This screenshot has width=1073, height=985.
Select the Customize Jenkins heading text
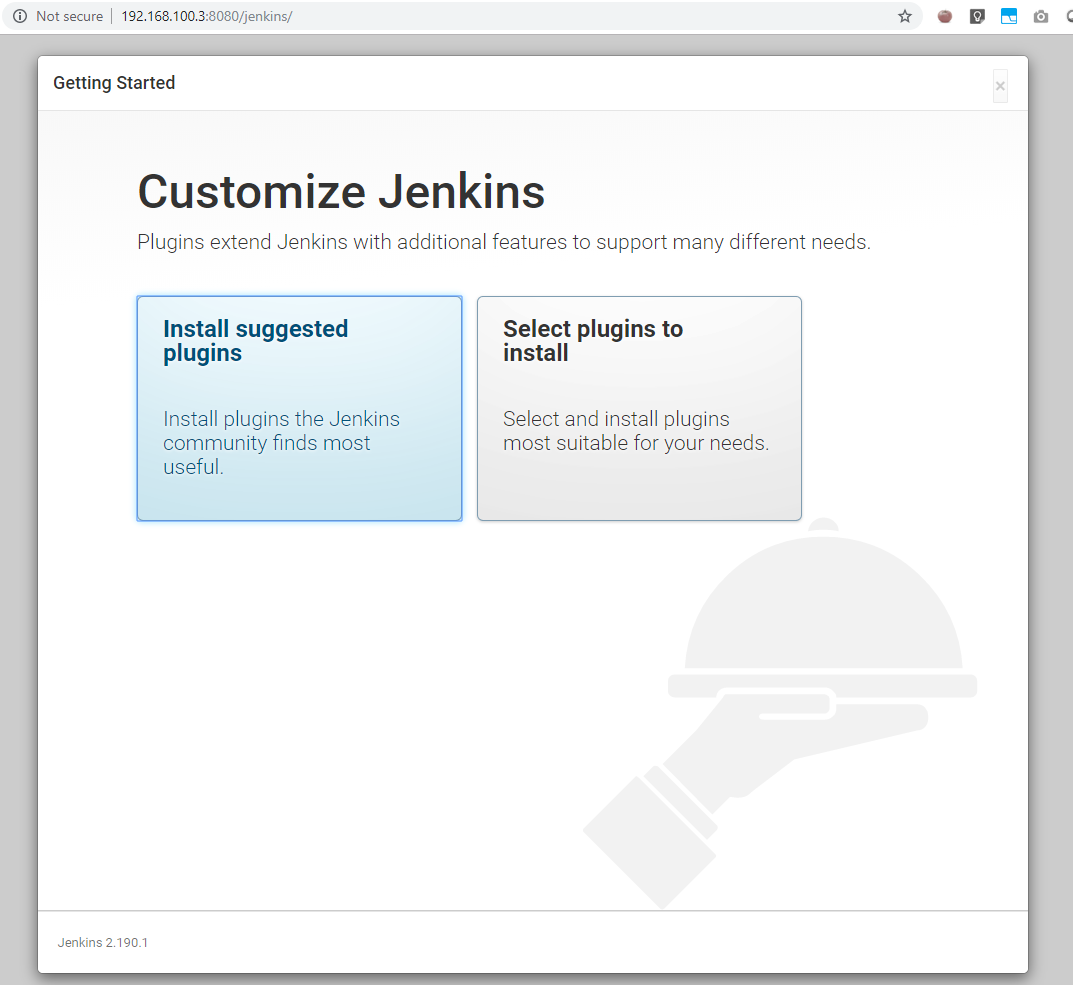click(341, 191)
